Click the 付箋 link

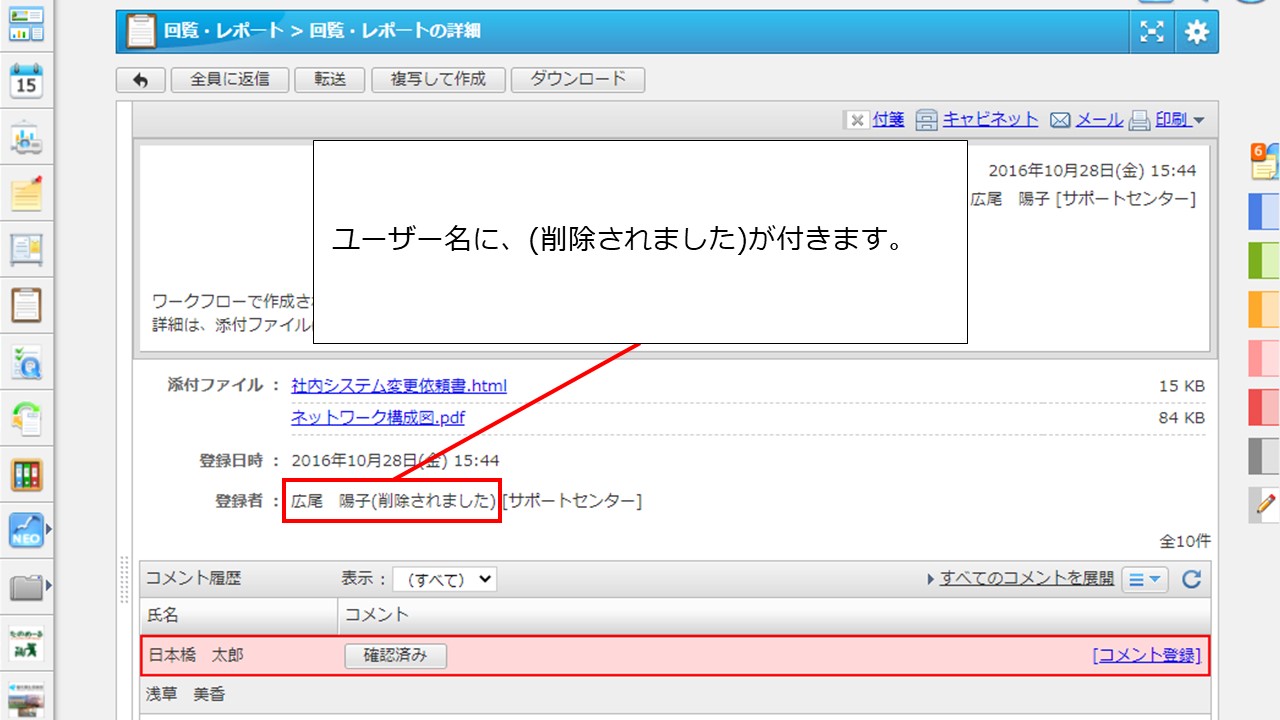pos(888,119)
